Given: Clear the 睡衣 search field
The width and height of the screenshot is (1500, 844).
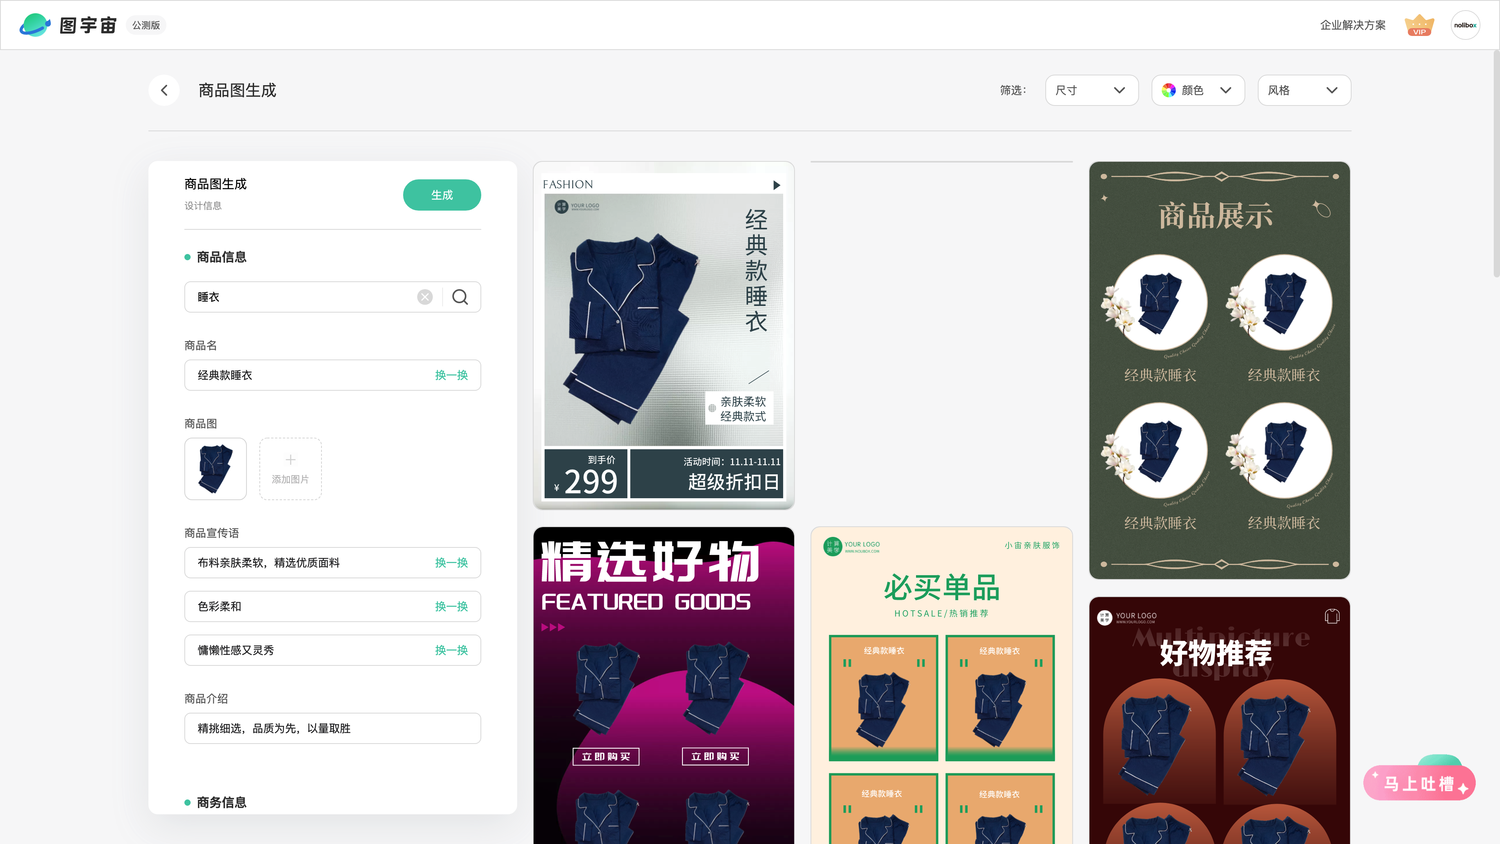Looking at the screenshot, I should click(425, 297).
